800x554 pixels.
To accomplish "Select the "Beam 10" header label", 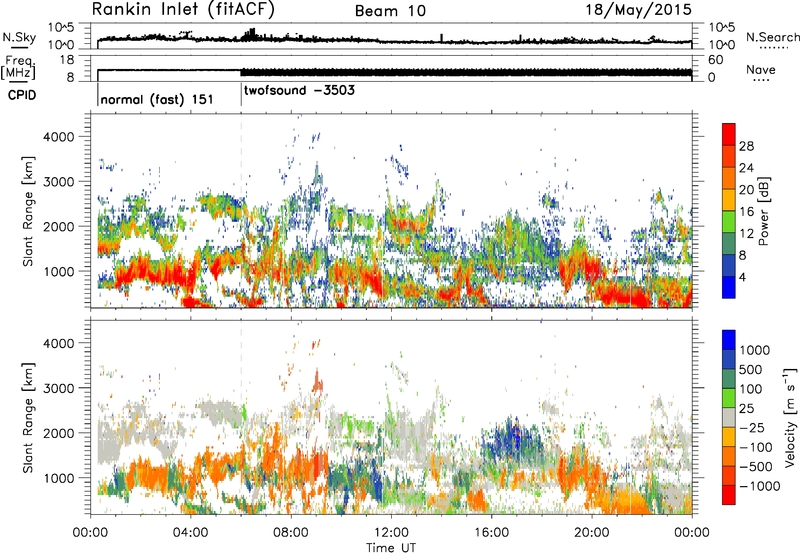I will (x=390, y=11).
